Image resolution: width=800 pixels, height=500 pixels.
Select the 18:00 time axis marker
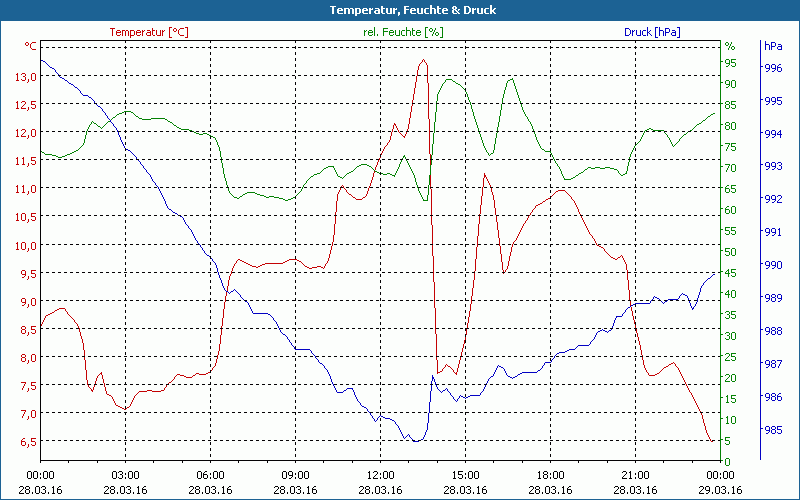pyautogui.click(x=550, y=475)
